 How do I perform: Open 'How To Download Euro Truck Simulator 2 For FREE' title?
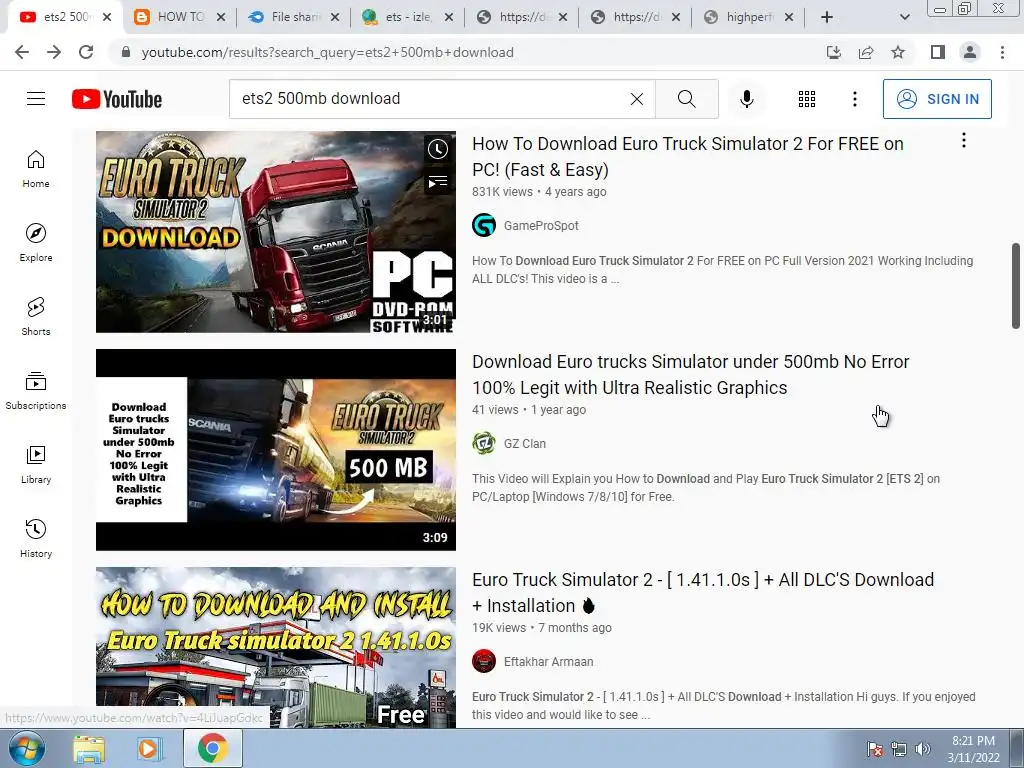(x=688, y=157)
